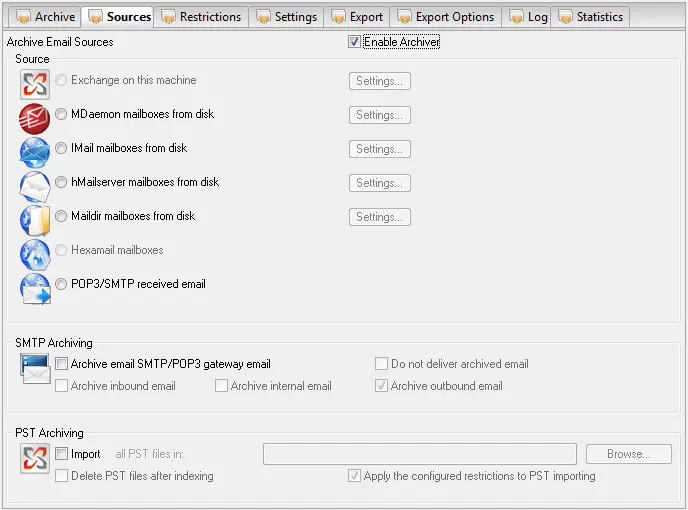Enable Archive email SMTP/POP3 gateway email
Viewport: 688px width, 510px height.
pyautogui.click(x=62, y=364)
